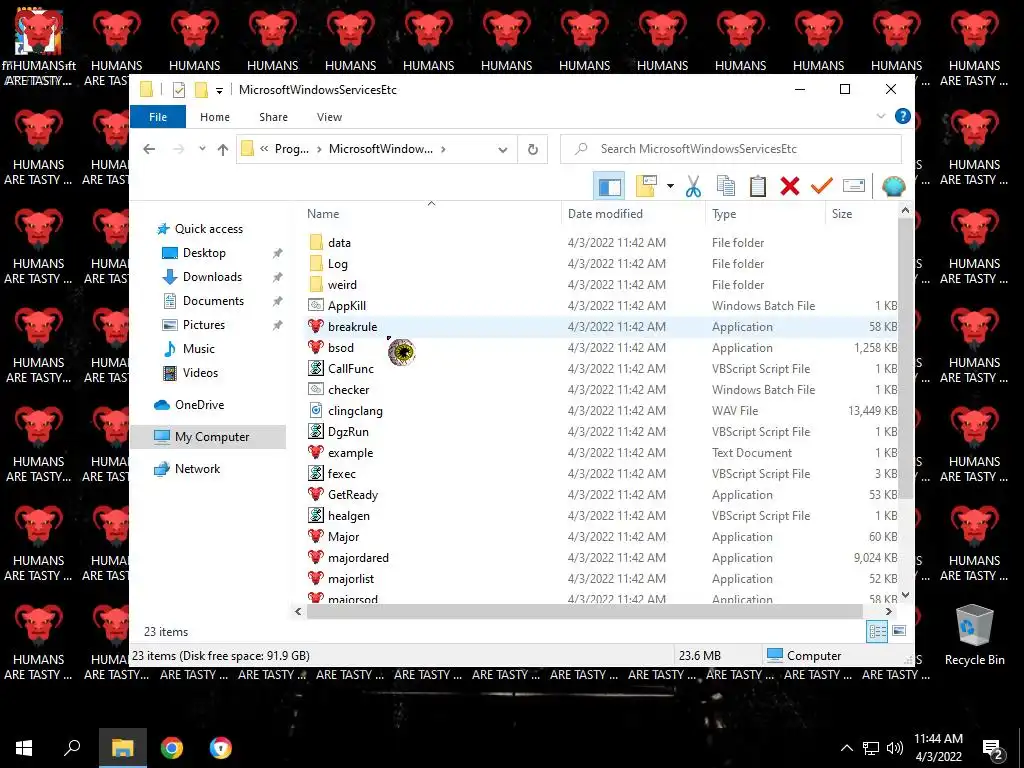Open the taskbar notification center icon
Image resolution: width=1024 pixels, height=768 pixels.
click(x=993, y=748)
